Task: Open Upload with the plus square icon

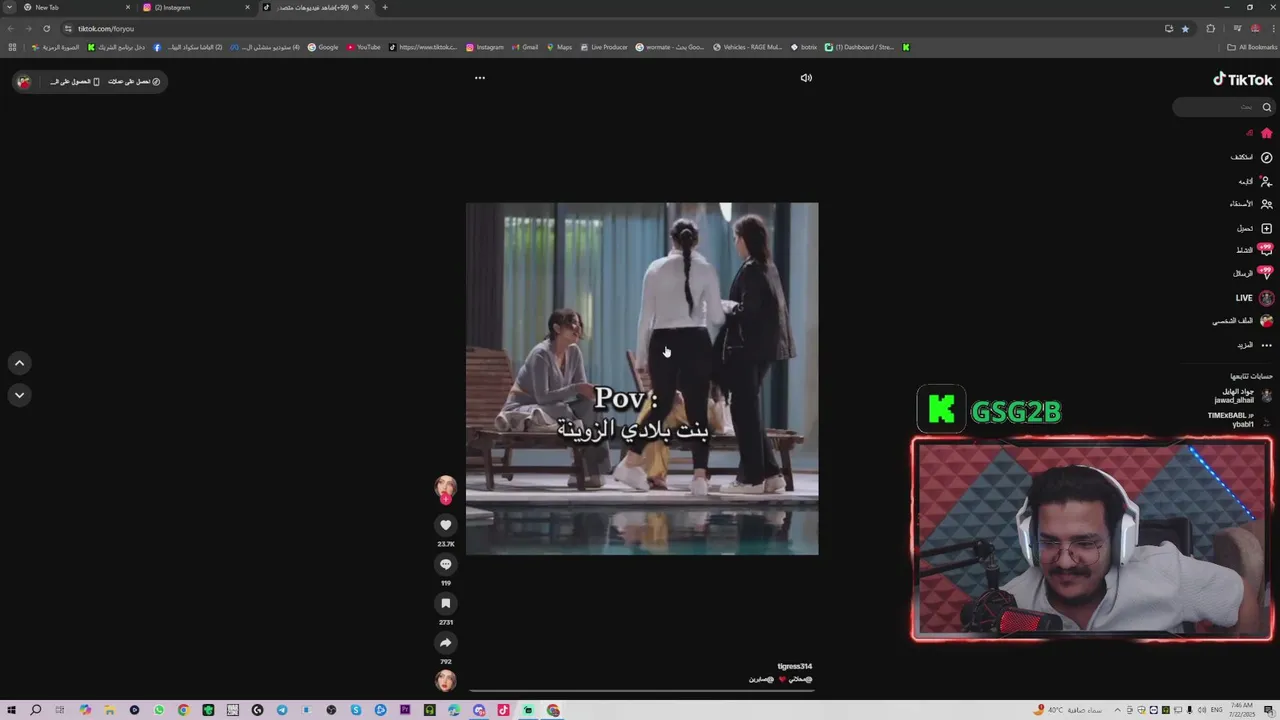Action: 1266,228
